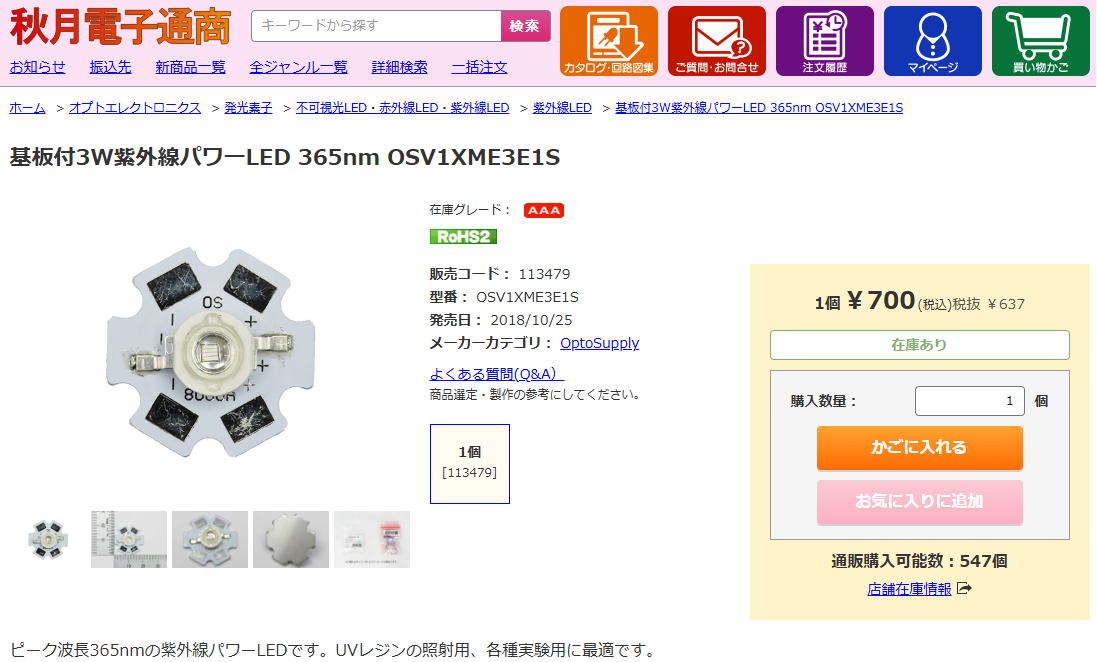Screen dimensions: 1097x662
Task: Click the green RoHS2 badge
Action: pos(463,237)
